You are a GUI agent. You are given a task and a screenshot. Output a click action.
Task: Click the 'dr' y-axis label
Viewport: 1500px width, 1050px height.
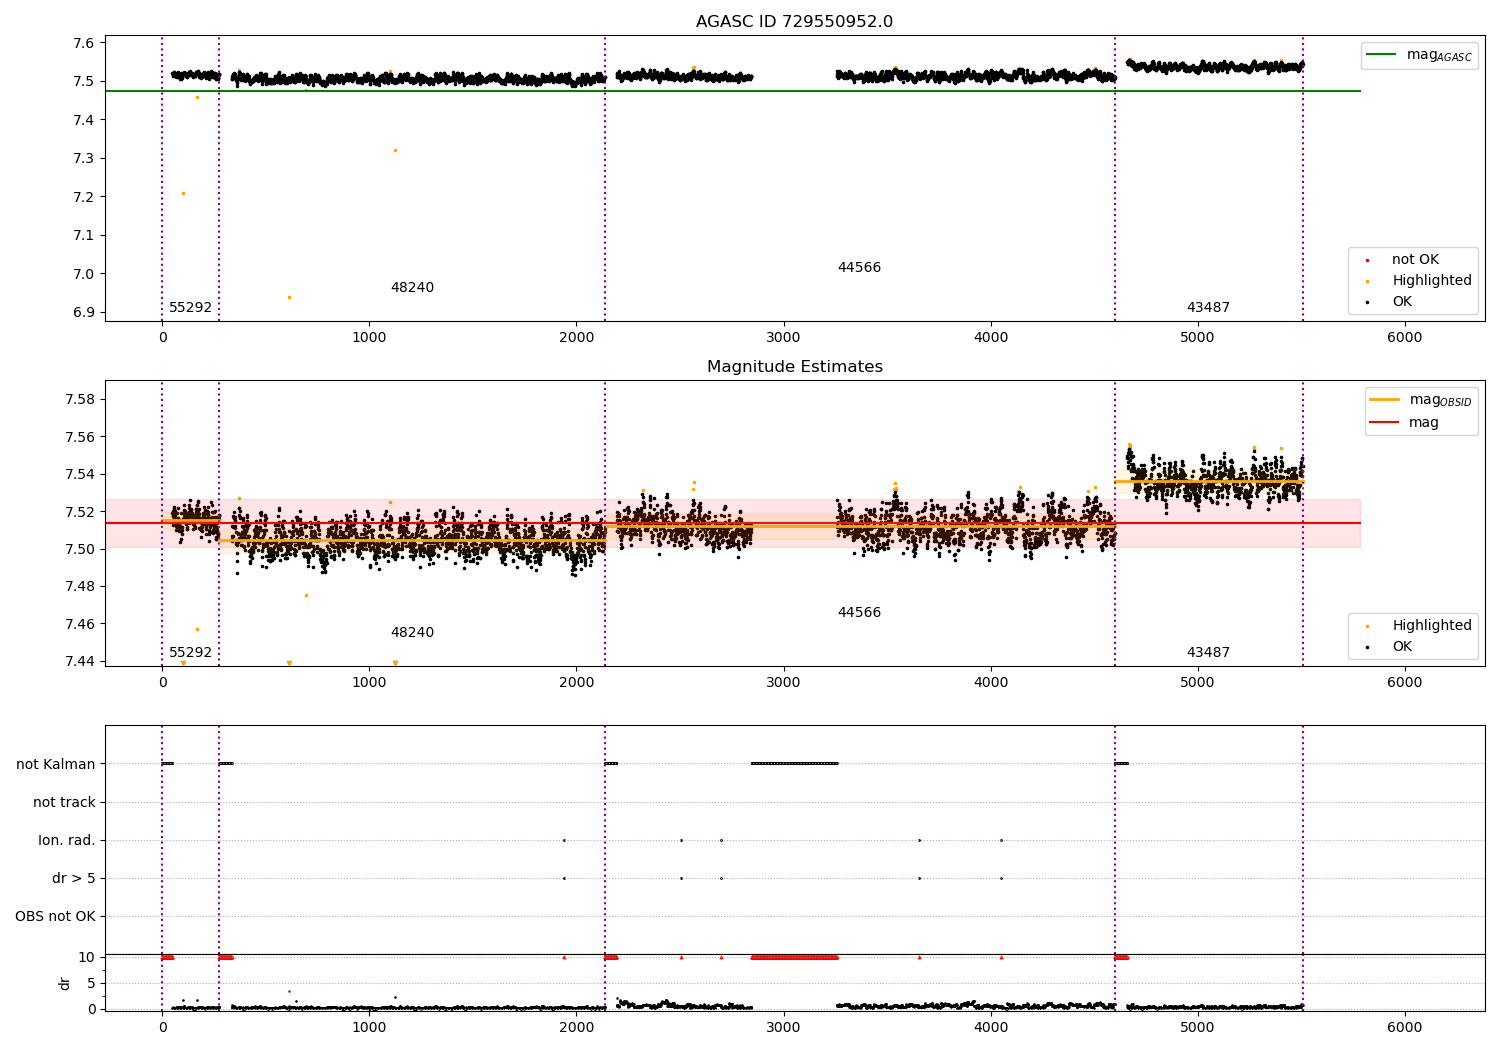click(64, 983)
